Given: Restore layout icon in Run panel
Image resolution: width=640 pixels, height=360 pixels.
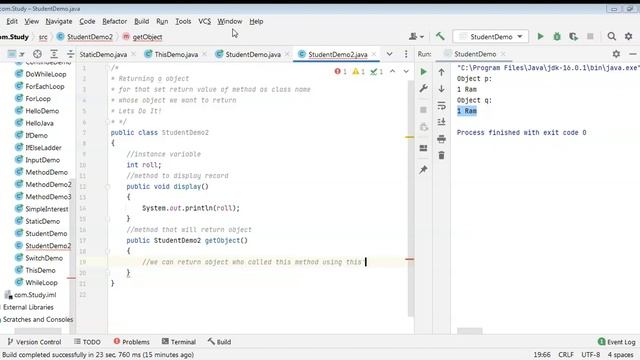Looking at the screenshot, I should click(x=423, y=148).
